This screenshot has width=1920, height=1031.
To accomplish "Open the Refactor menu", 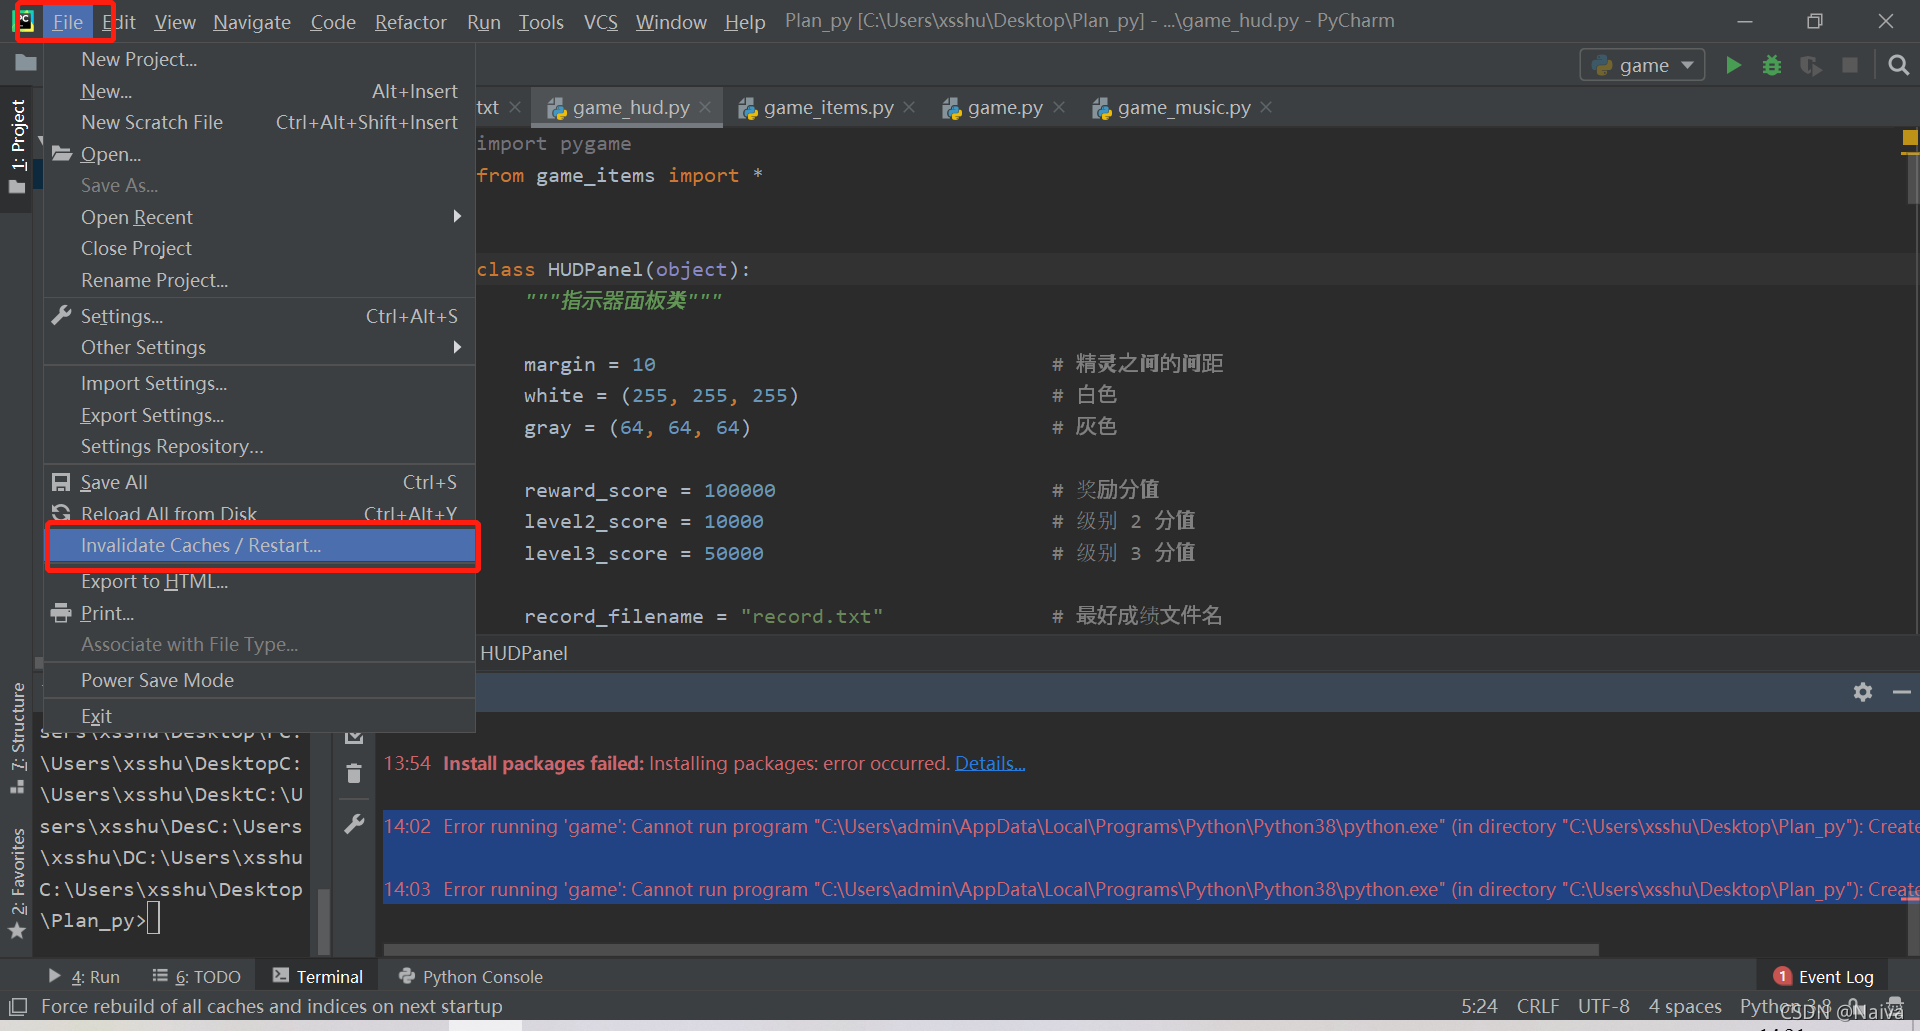I will tap(410, 21).
